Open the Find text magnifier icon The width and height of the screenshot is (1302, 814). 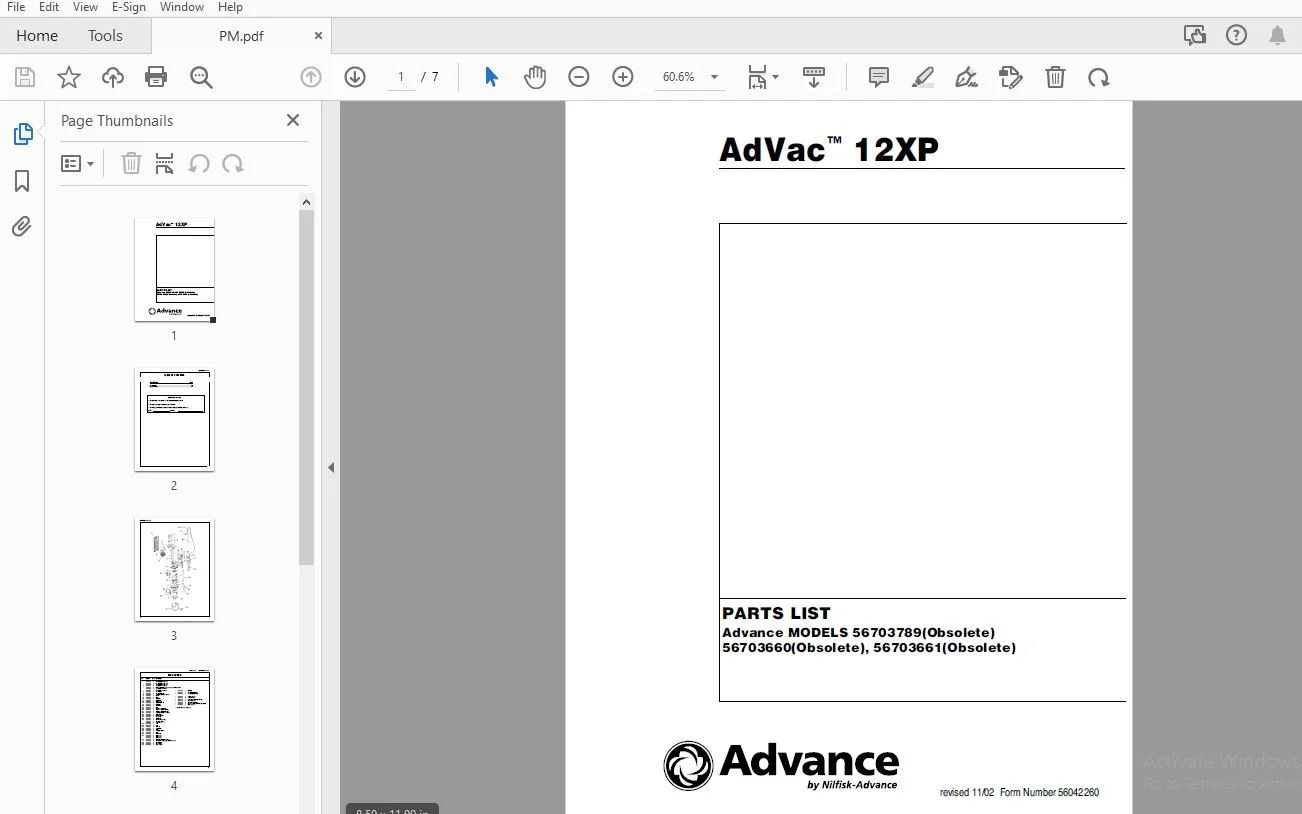click(201, 77)
